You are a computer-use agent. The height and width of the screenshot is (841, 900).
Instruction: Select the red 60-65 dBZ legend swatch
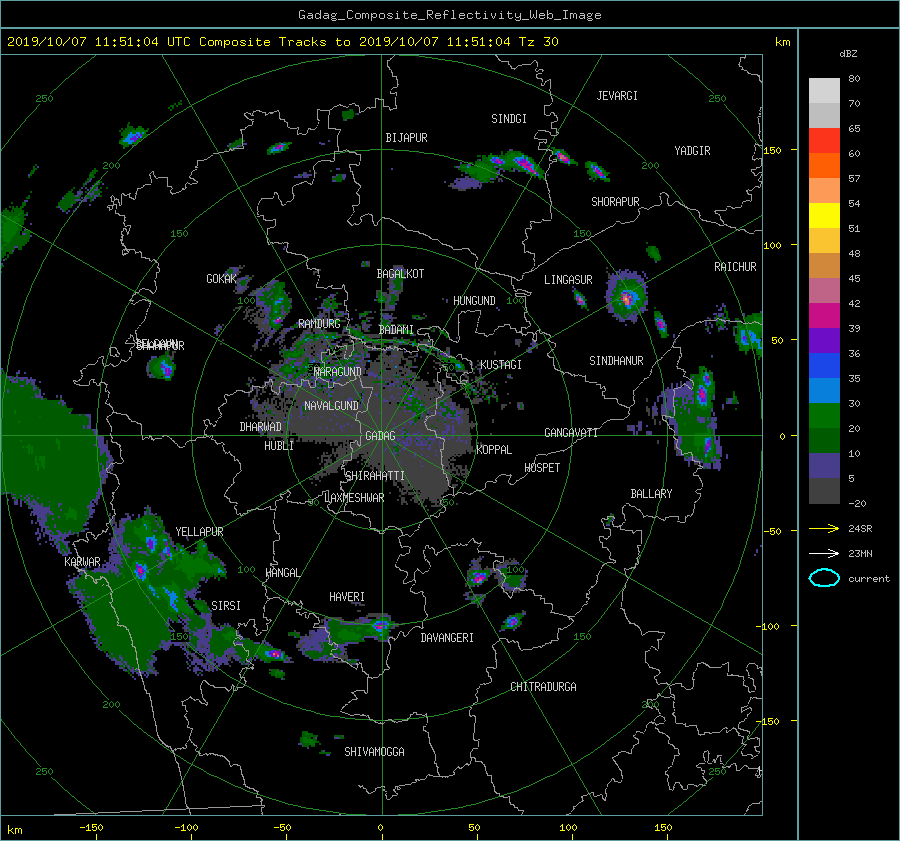(x=824, y=140)
